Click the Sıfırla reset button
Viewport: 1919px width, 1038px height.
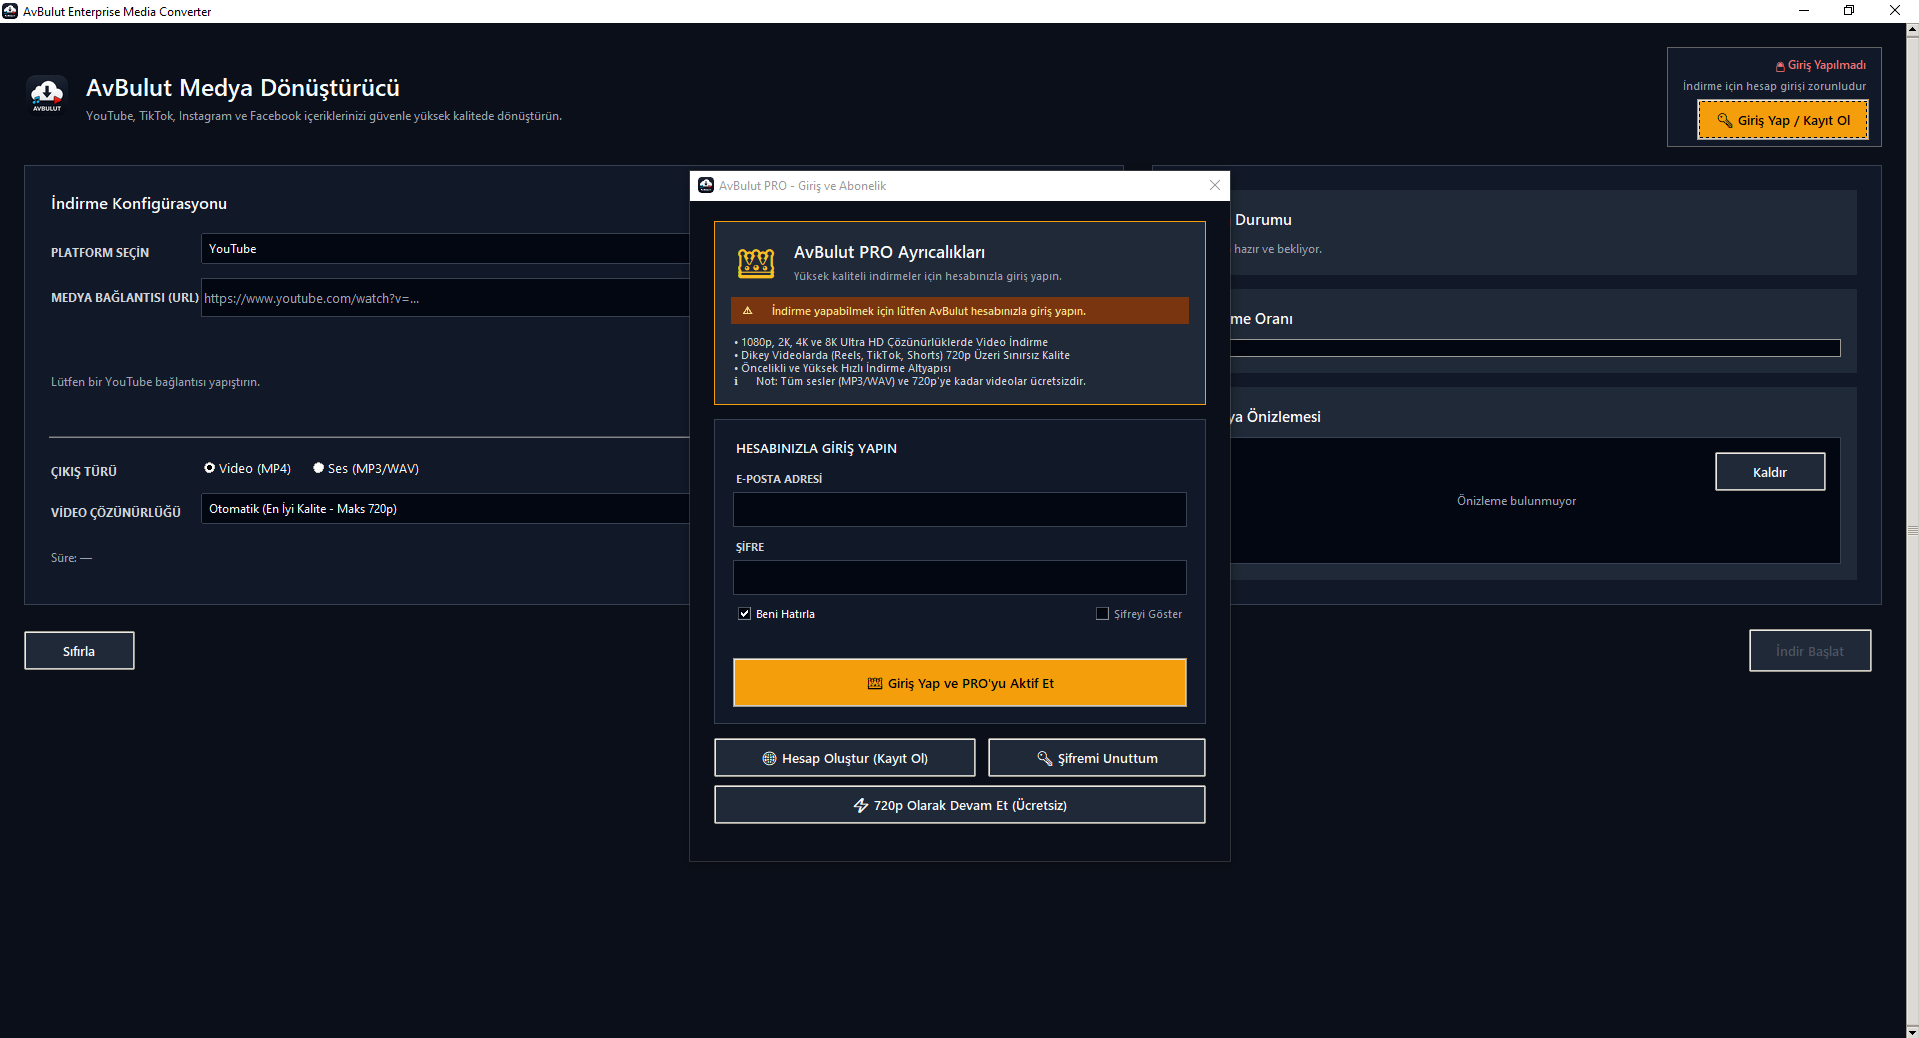point(79,651)
